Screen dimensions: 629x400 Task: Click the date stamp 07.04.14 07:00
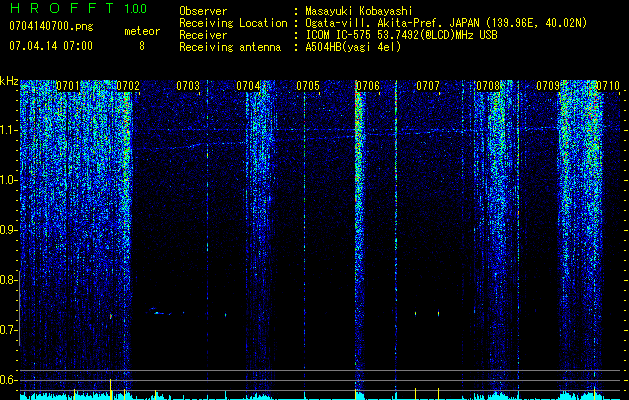pos(51,46)
